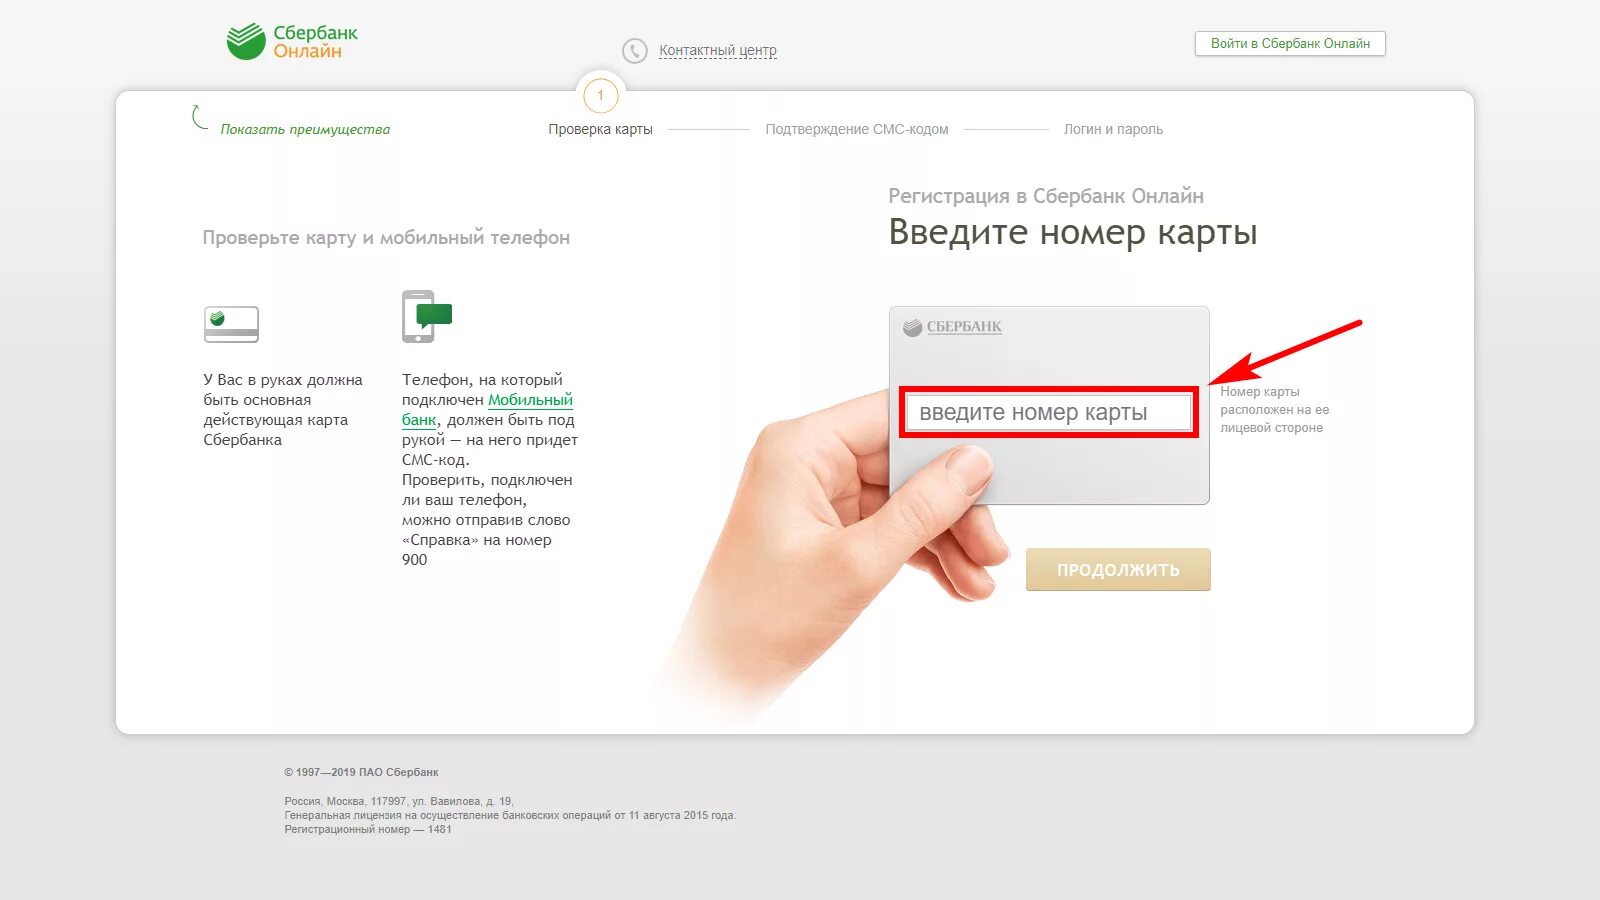Image resolution: width=1600 pixels, height=900 pixels.
Task: Click the heading Введите номер карты
Action: click(x=1073, y=232)
